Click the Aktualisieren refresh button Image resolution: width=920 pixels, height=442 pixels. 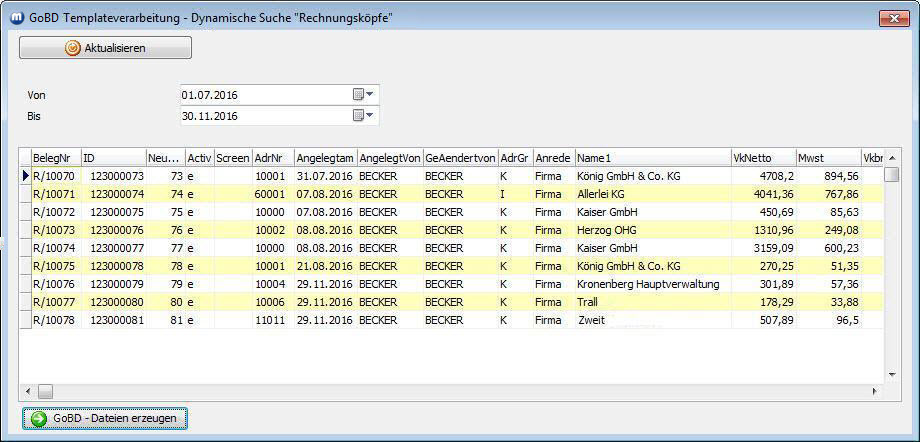tap(105, 48)
